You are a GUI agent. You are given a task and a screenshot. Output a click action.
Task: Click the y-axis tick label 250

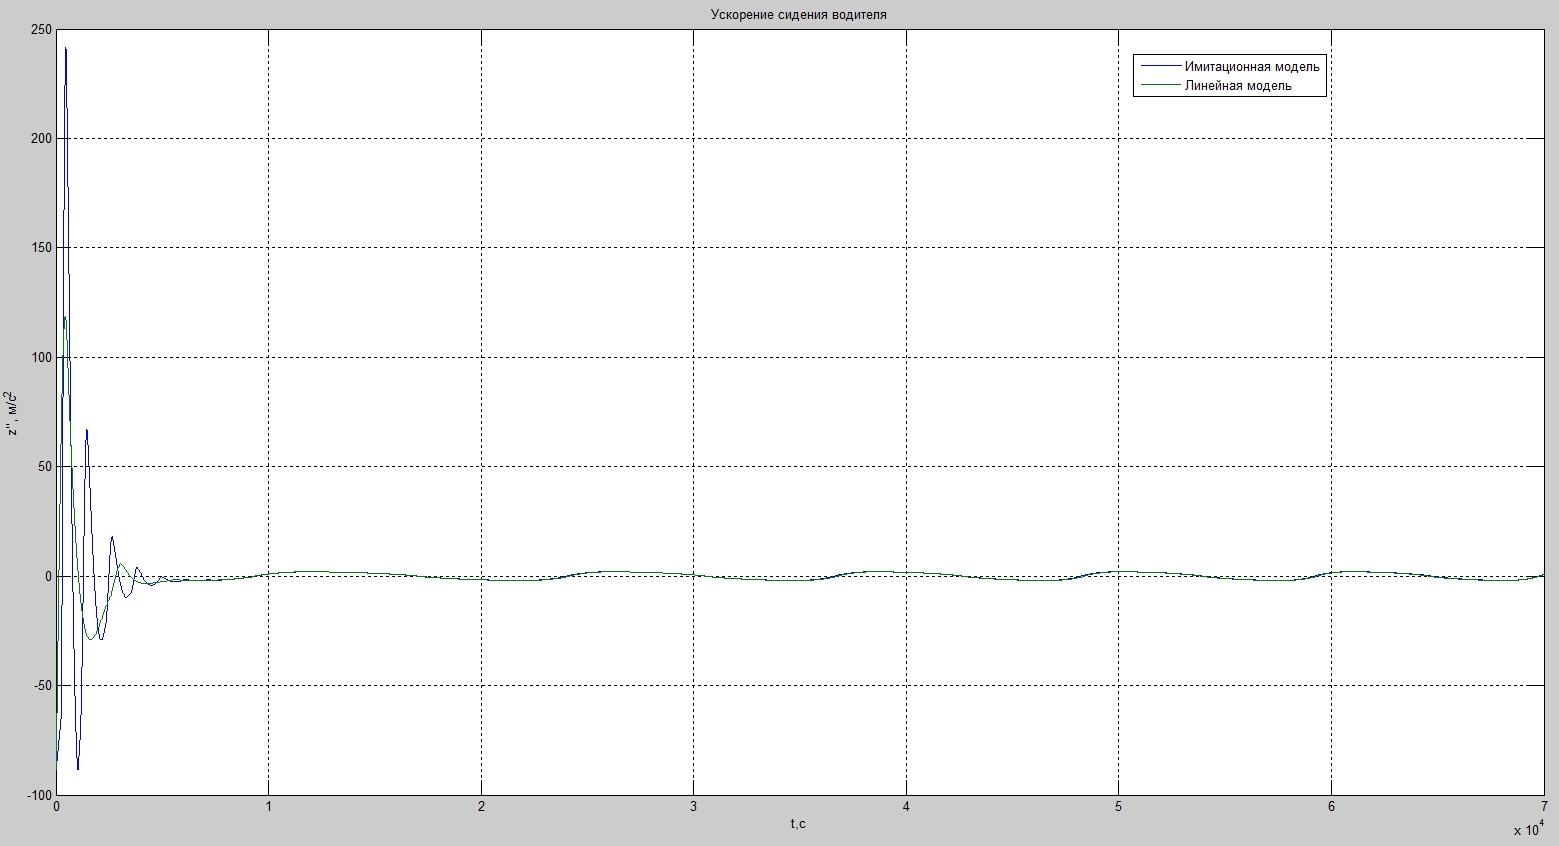coord(41,30)
